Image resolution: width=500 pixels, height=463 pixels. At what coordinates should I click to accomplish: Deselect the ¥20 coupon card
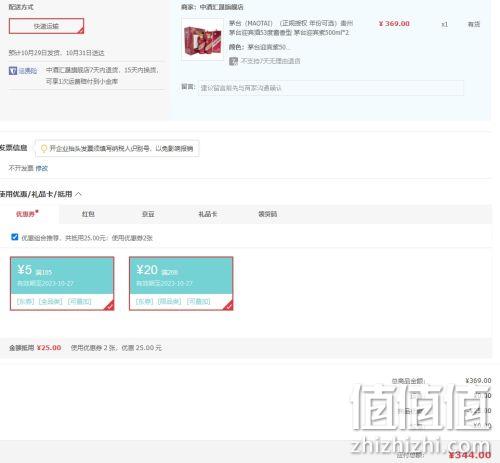181,283
